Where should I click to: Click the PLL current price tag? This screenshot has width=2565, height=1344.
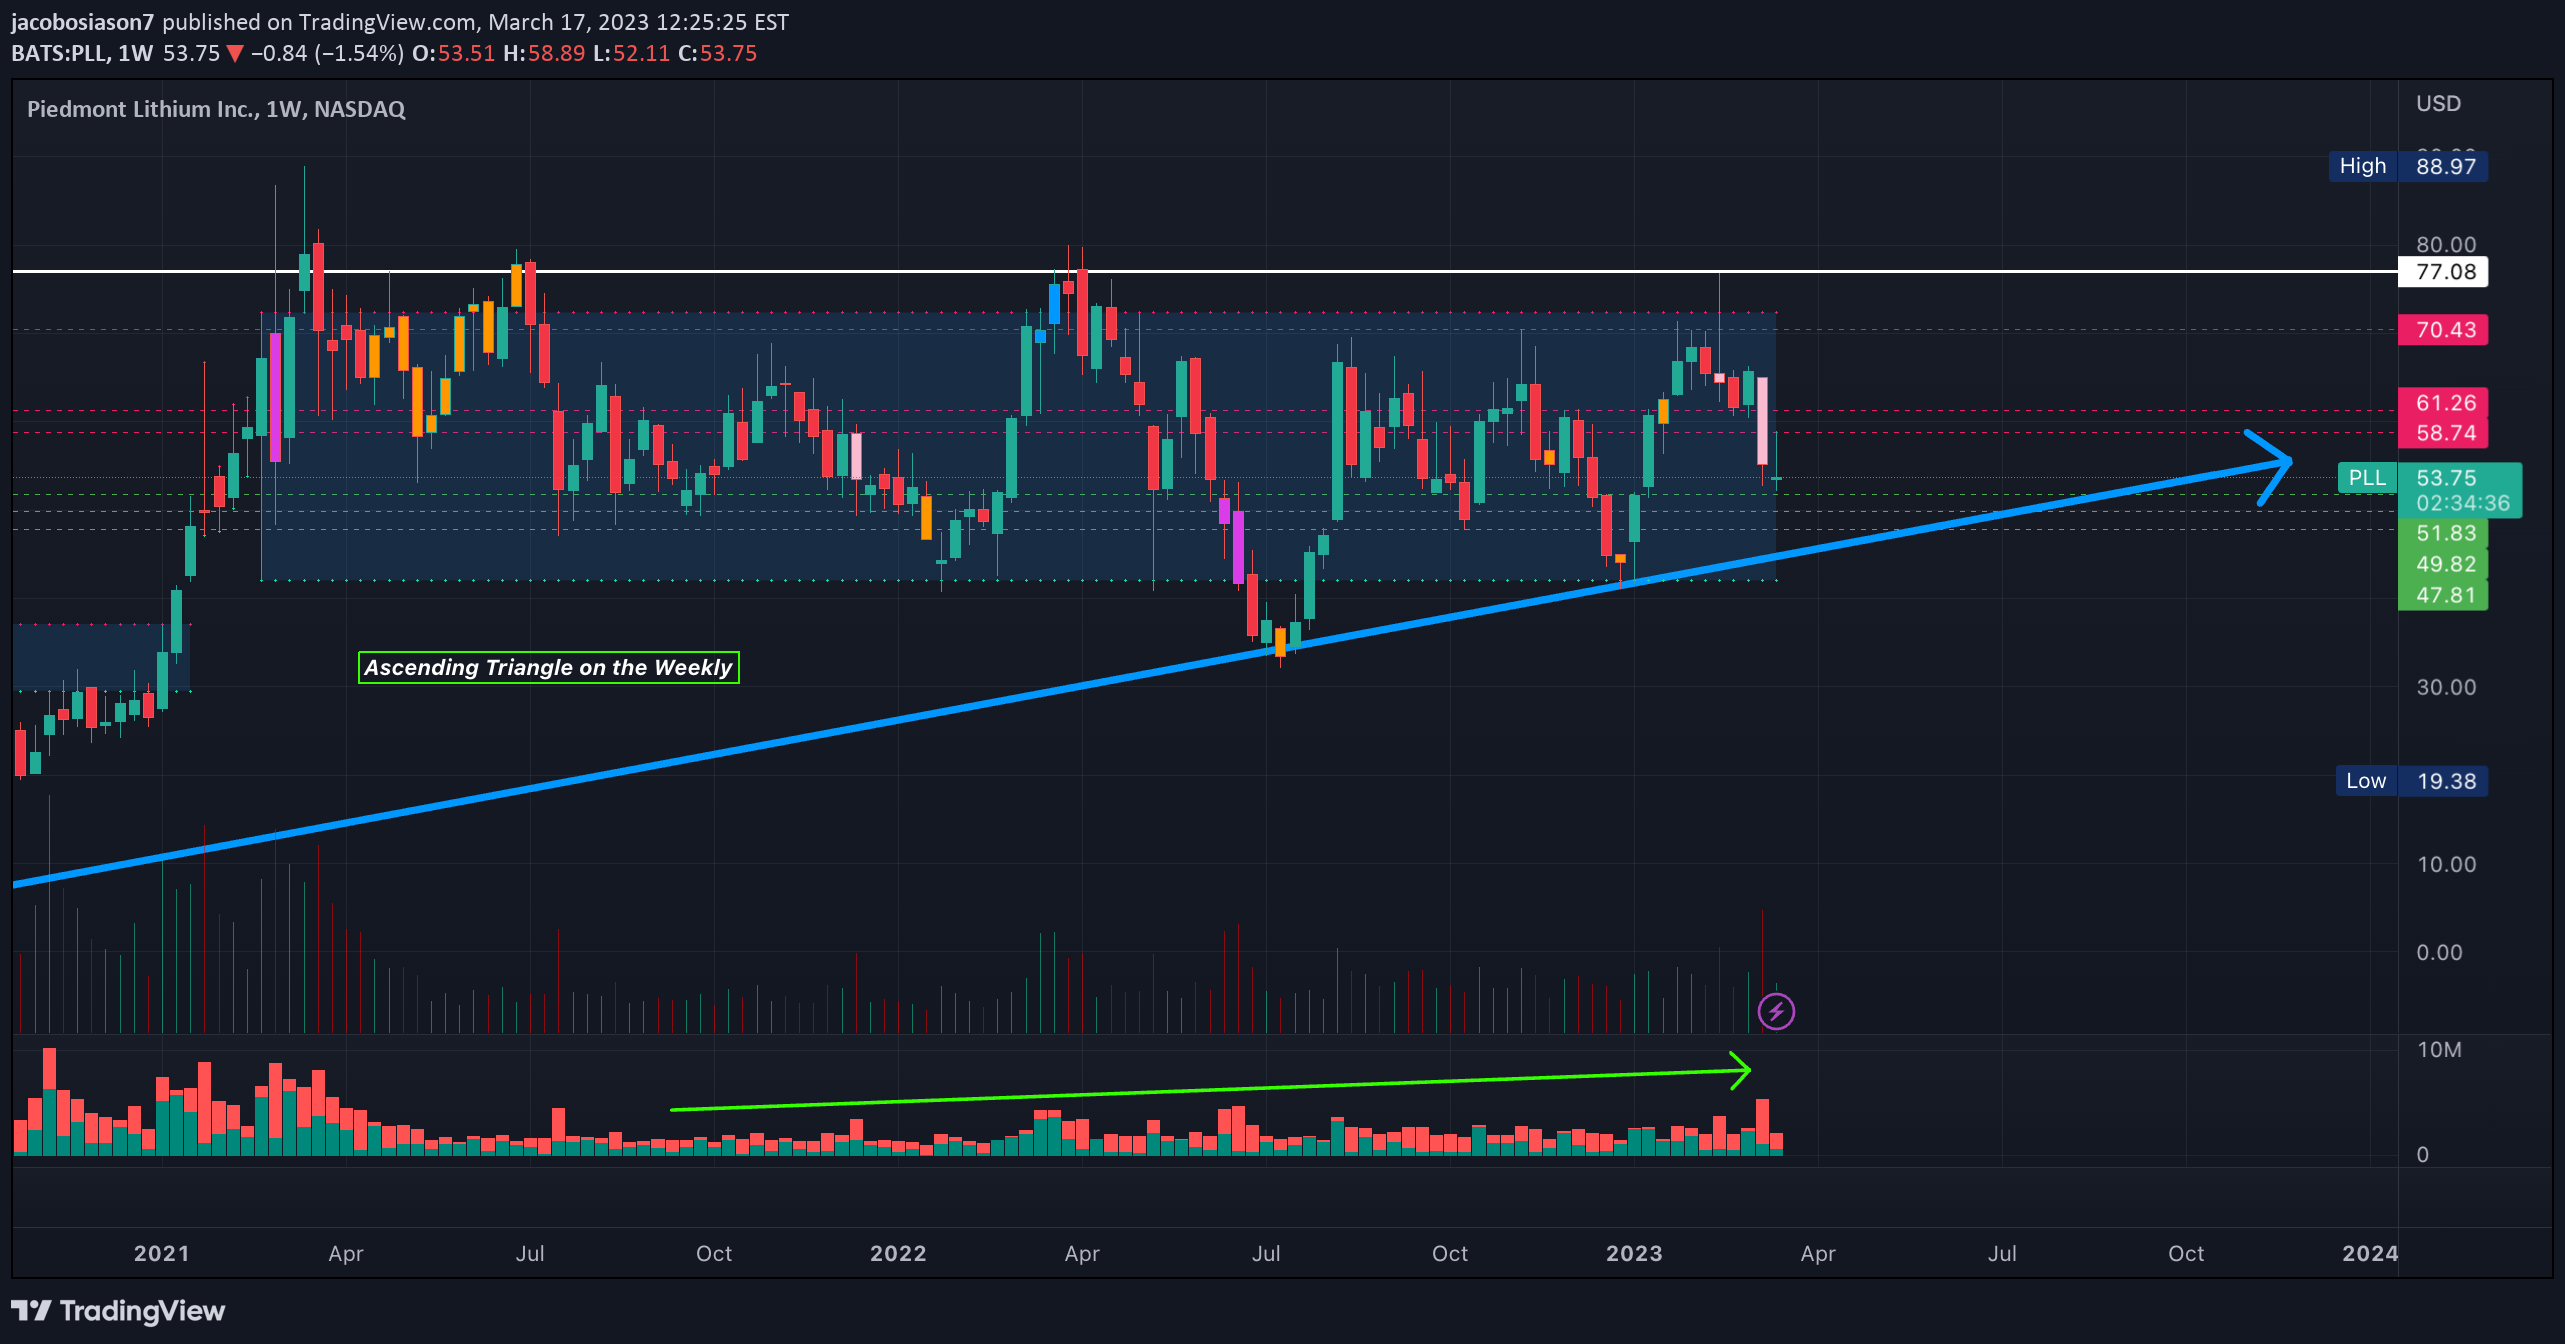(x=2367, y=478)
